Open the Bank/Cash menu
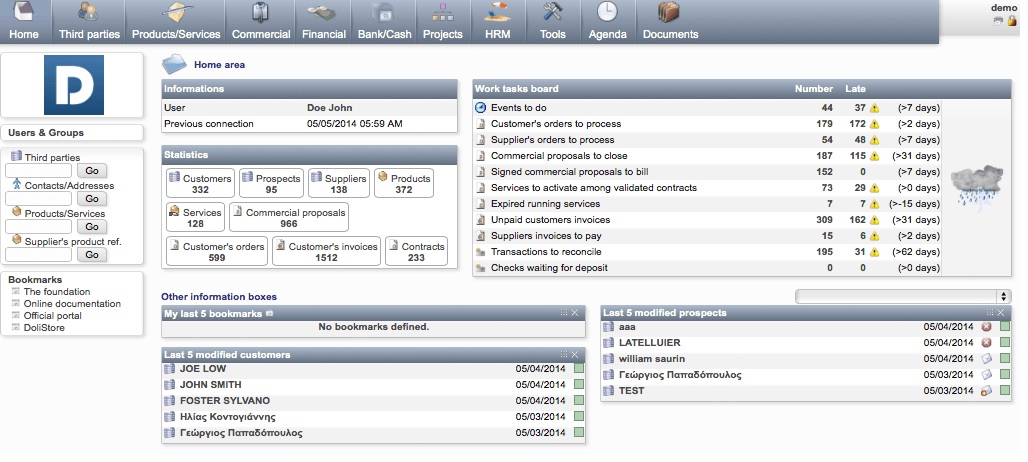The width and height of the screenshot is (1028, 462). [384, 22]
